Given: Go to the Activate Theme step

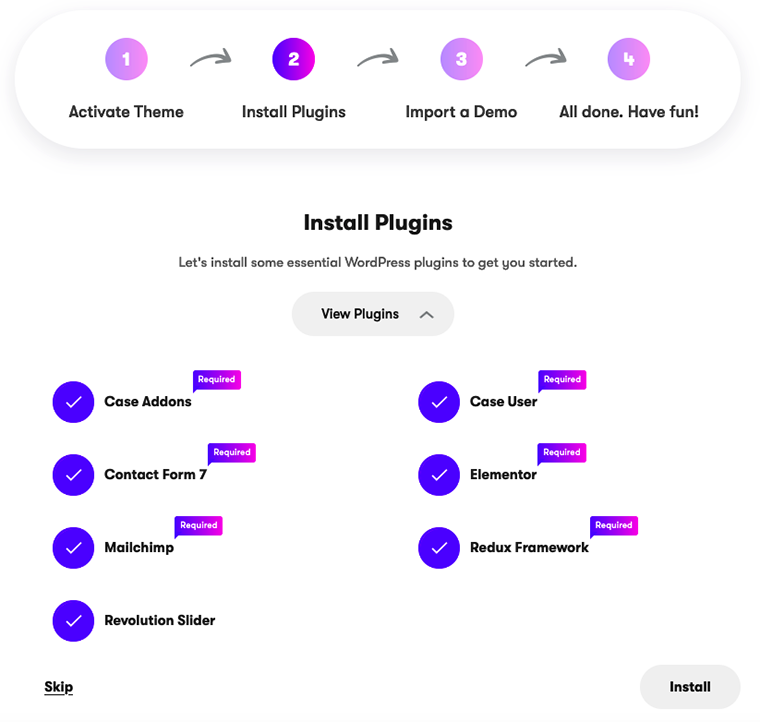Looking at the screenshot, I should click(126, 112).
